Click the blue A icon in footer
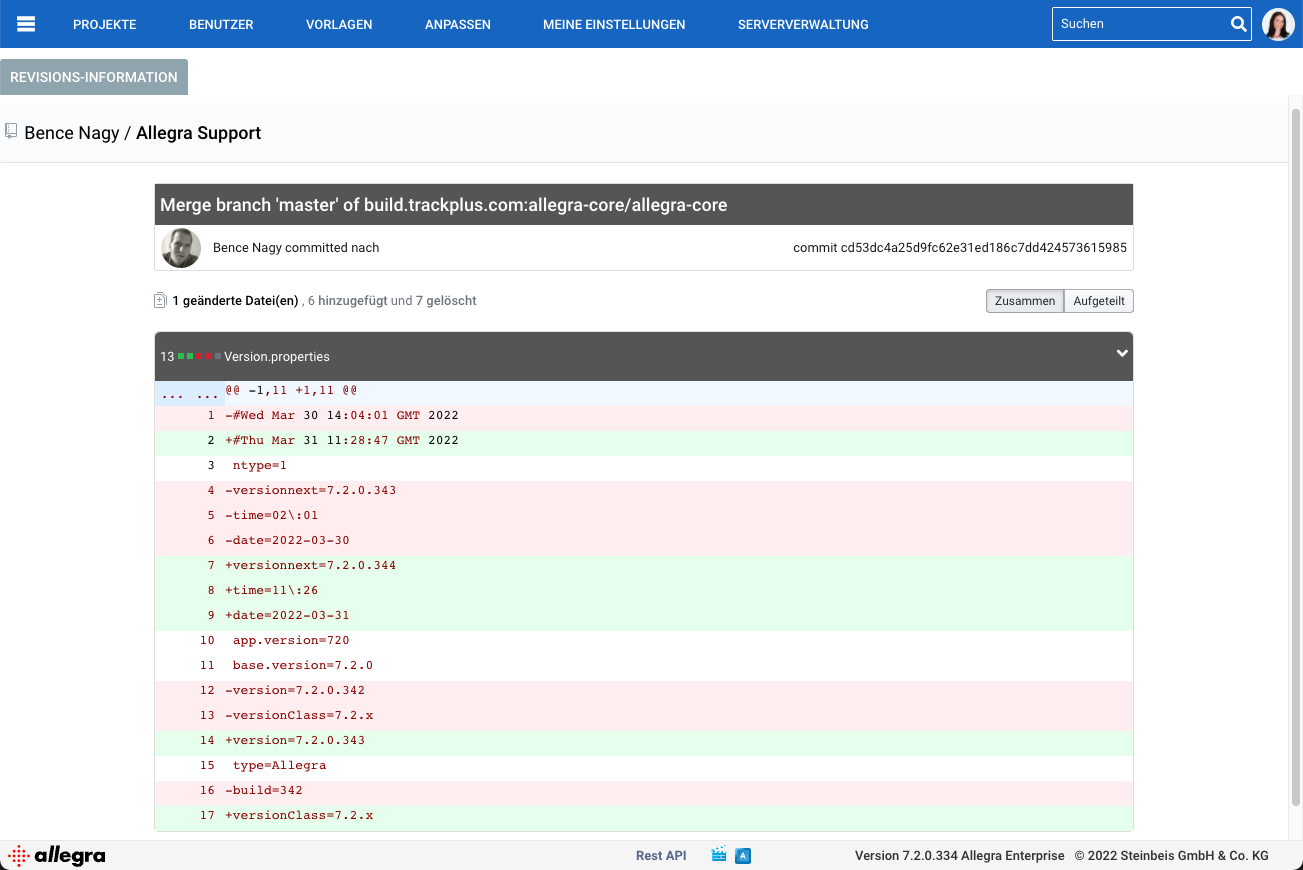The width and height of the screenshot is (1303, 870). pyautogui.click(x=743, y=856)
